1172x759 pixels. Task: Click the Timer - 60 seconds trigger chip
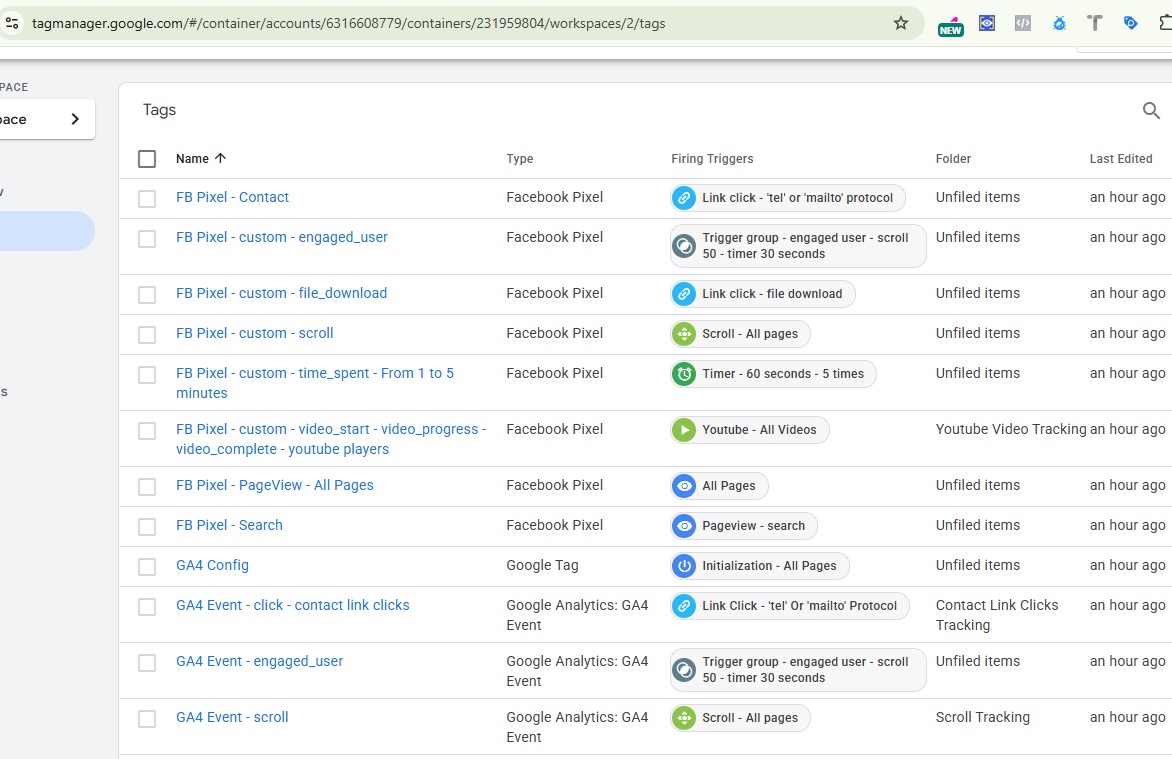click(773, 374)
